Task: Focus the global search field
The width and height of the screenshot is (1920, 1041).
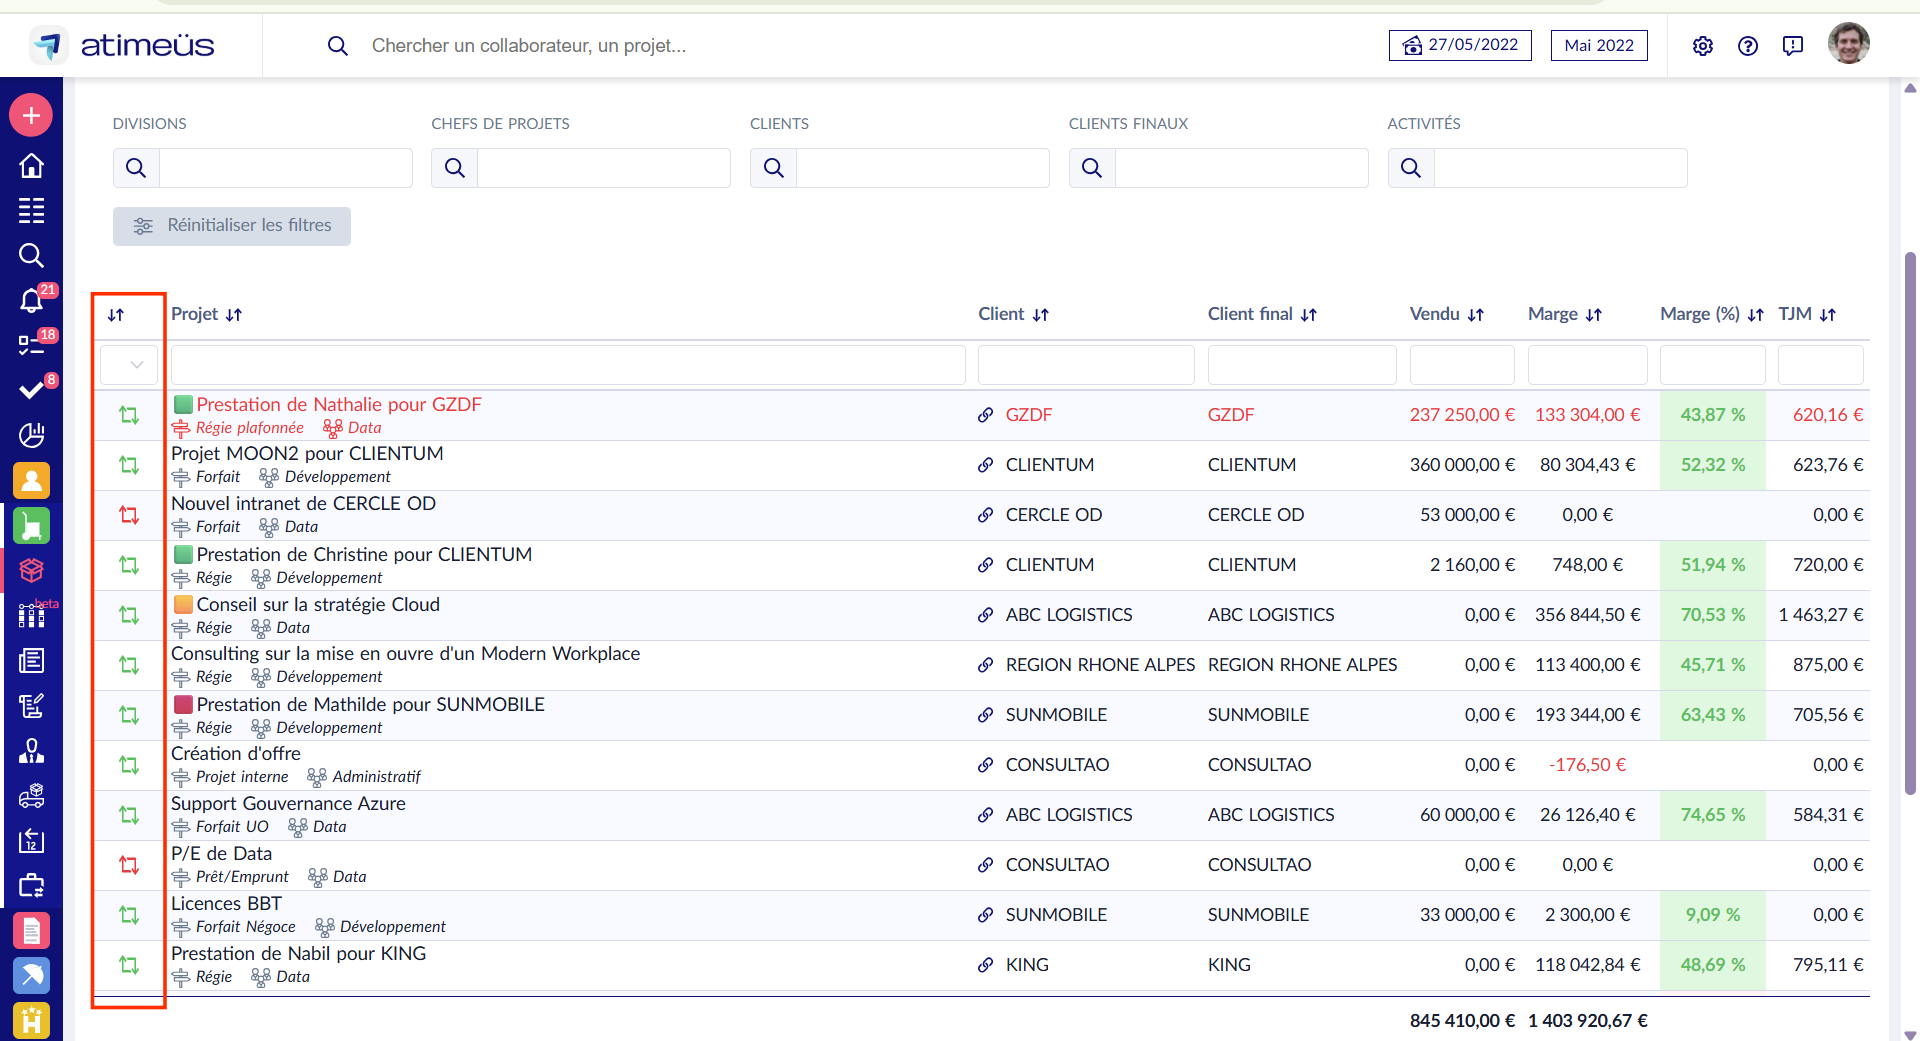Action: (x=529, y=46)
